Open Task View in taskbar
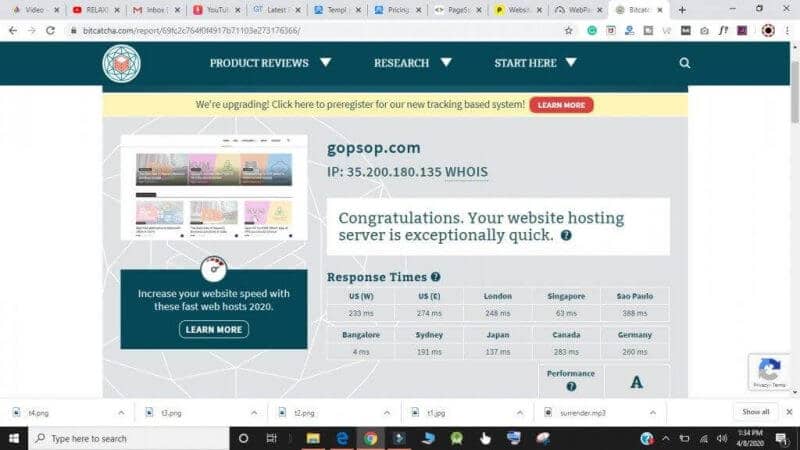The height and width of the screenshot is (450, 800). coord(271,438)
